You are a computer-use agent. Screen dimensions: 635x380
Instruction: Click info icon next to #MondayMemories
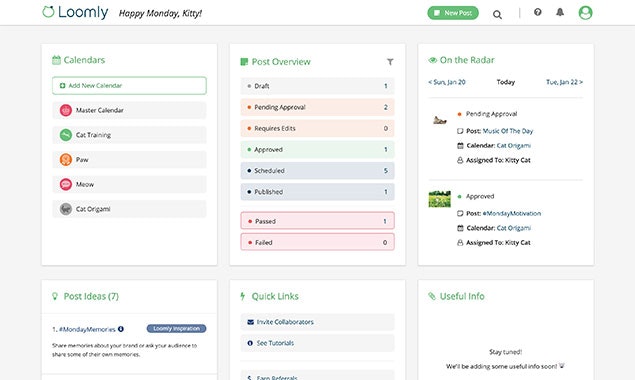click(121, 329)
